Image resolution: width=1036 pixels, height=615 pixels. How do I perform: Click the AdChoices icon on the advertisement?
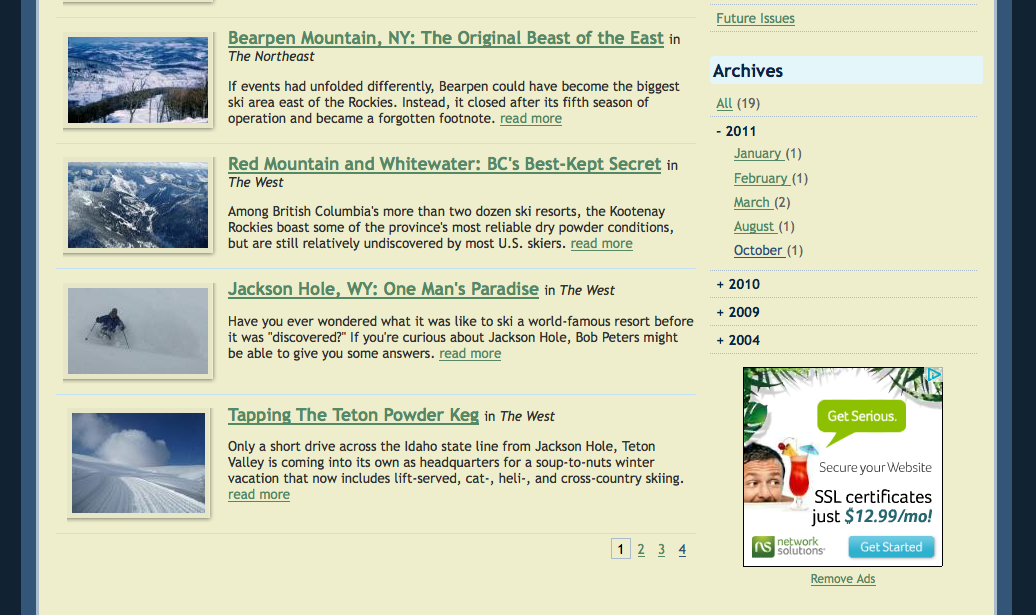(x=934, y=375)
